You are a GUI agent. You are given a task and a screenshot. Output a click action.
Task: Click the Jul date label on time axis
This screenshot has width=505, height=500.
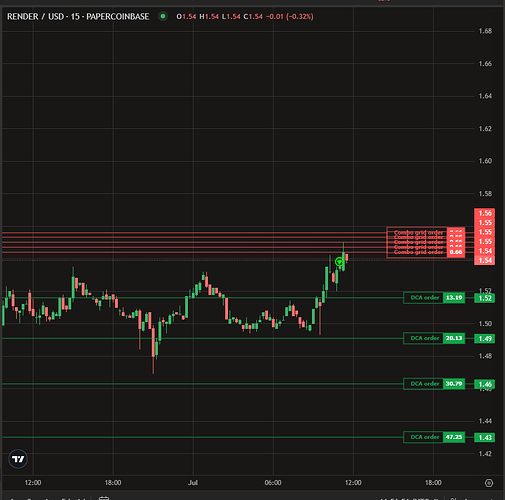click(193, 483)
